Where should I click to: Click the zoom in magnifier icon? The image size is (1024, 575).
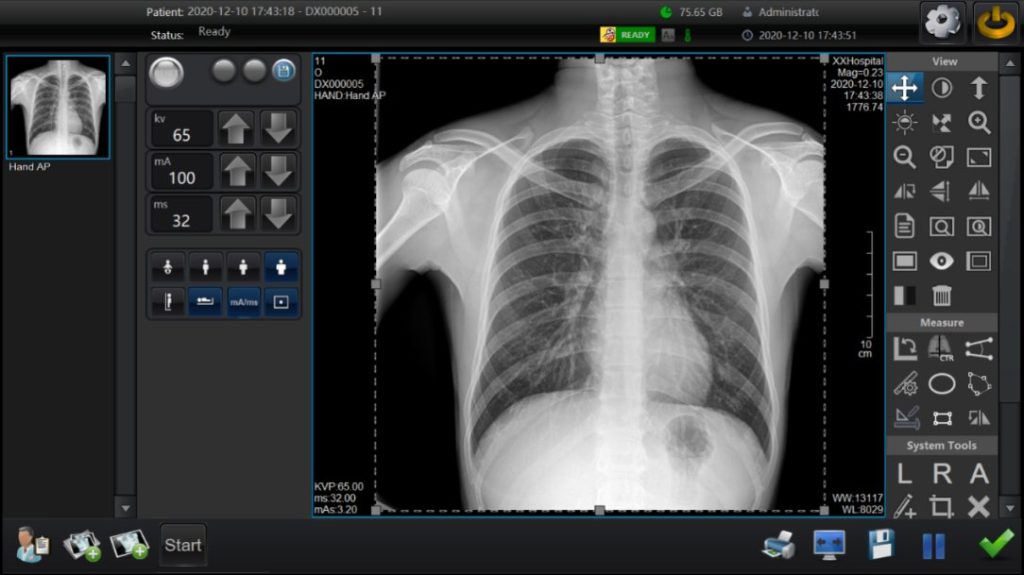(x=979, y=122)
